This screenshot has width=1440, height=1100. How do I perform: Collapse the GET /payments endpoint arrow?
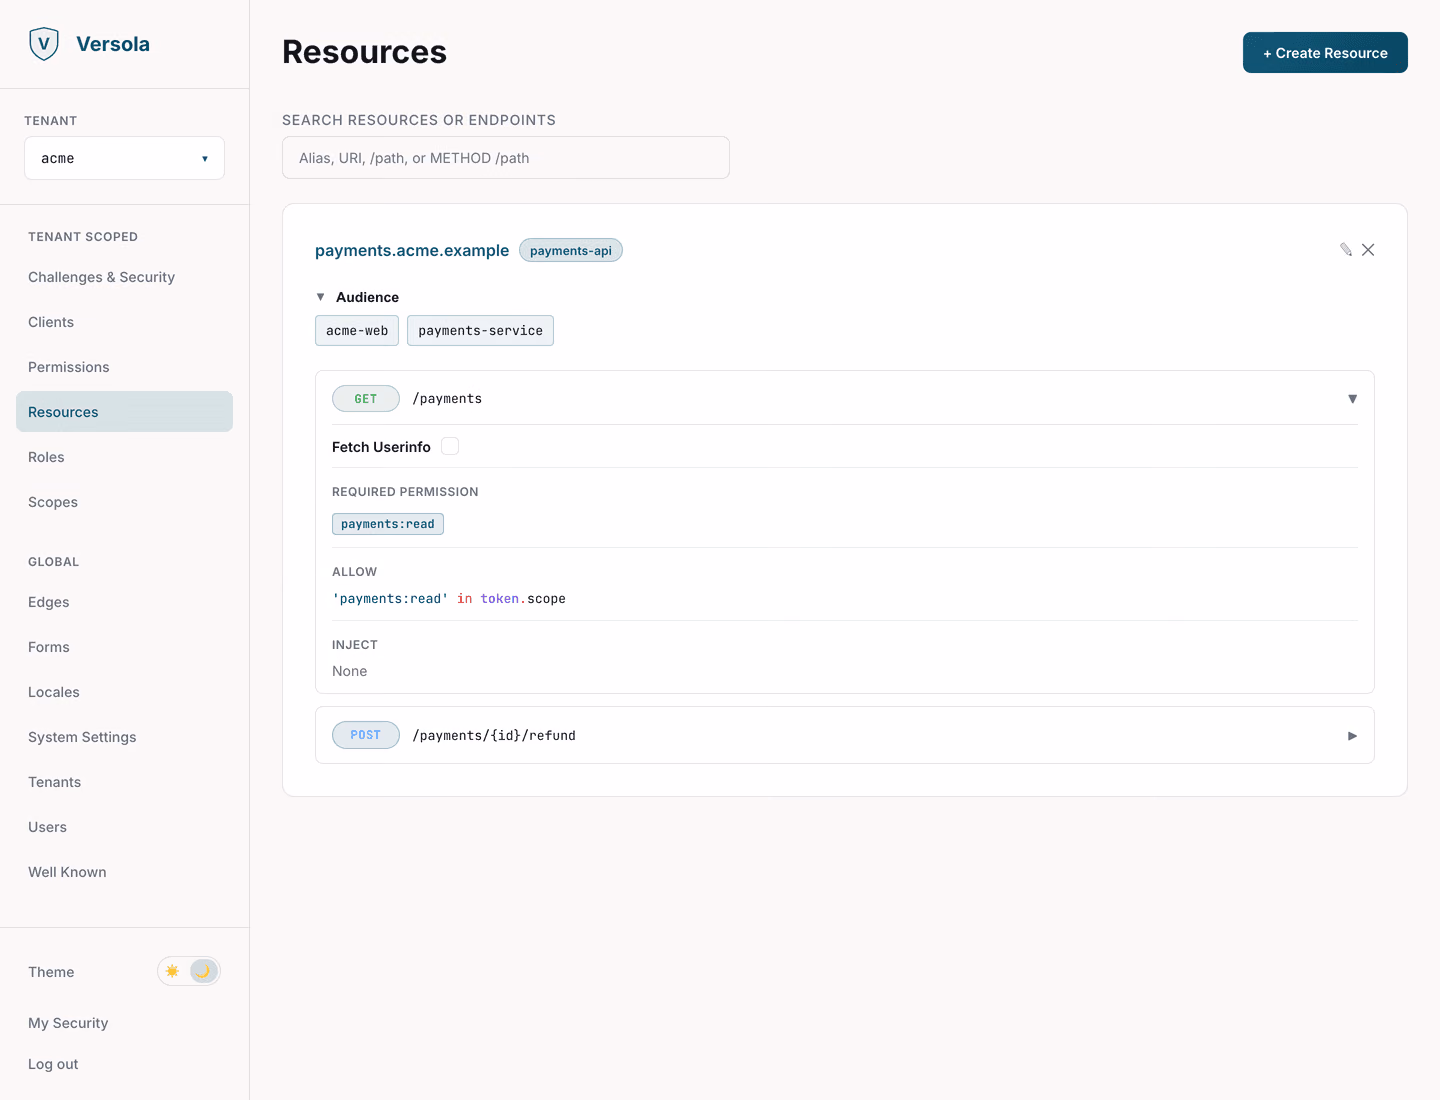point(1352,398)
